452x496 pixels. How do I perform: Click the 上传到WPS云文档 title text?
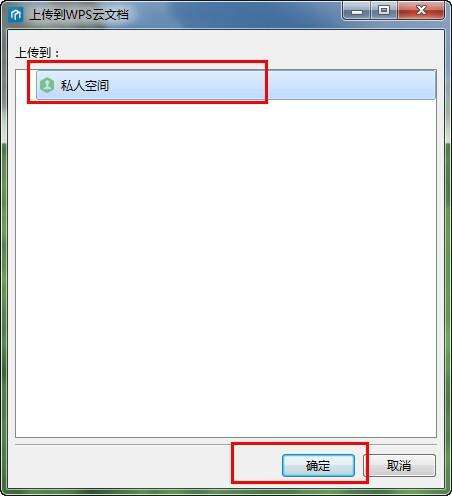pyautogui.click(x=79, y=15)
